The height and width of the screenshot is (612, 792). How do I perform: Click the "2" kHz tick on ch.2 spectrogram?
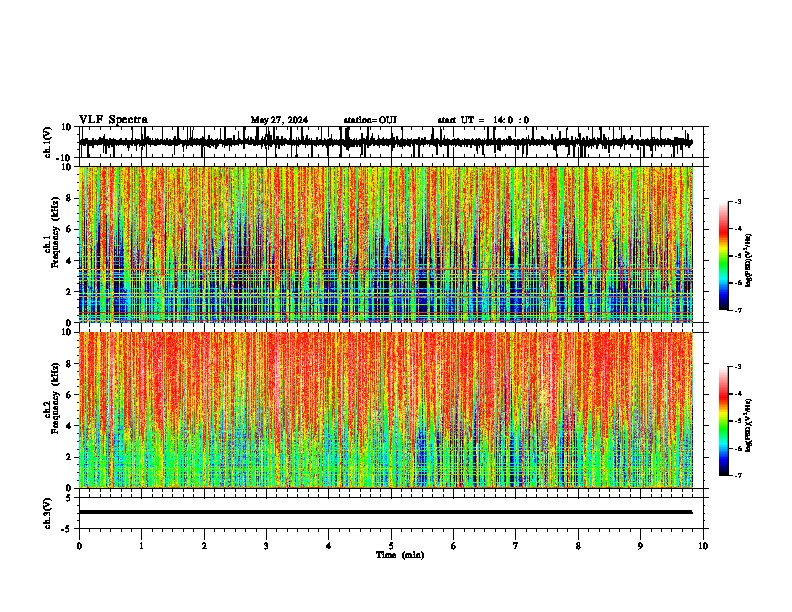[69, 457]
